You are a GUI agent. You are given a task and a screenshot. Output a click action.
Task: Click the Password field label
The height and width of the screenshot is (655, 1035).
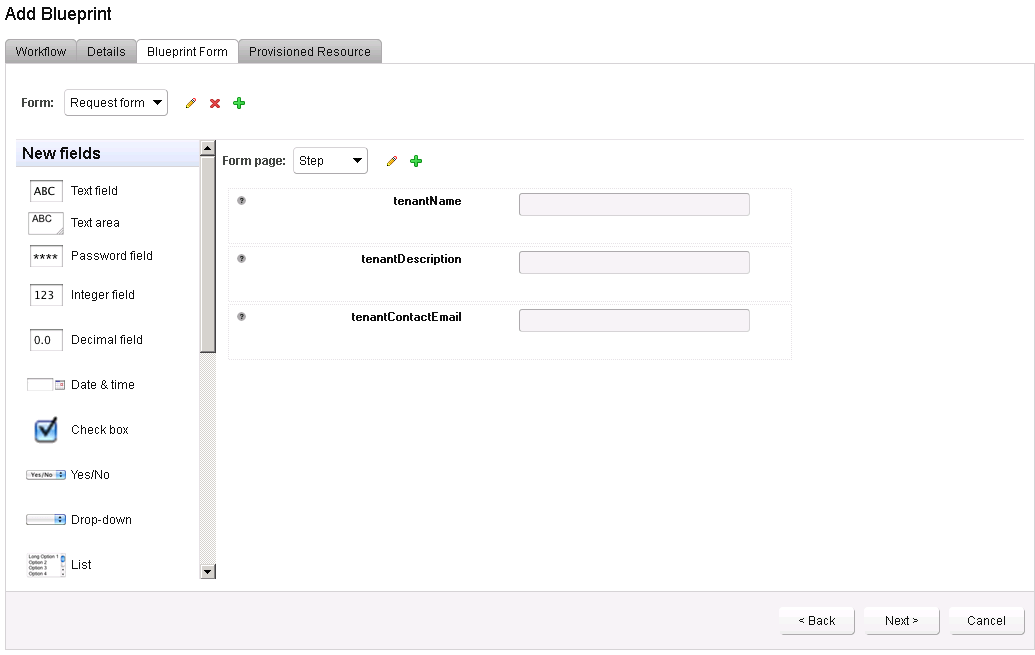click(112, 256)
